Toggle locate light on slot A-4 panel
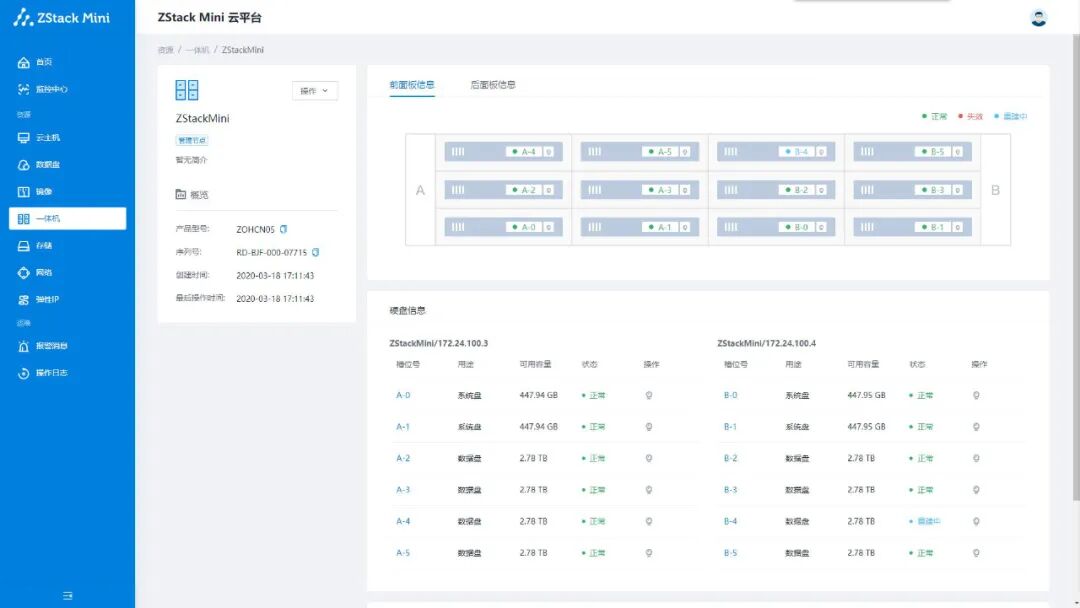 (x=548, y=152)
